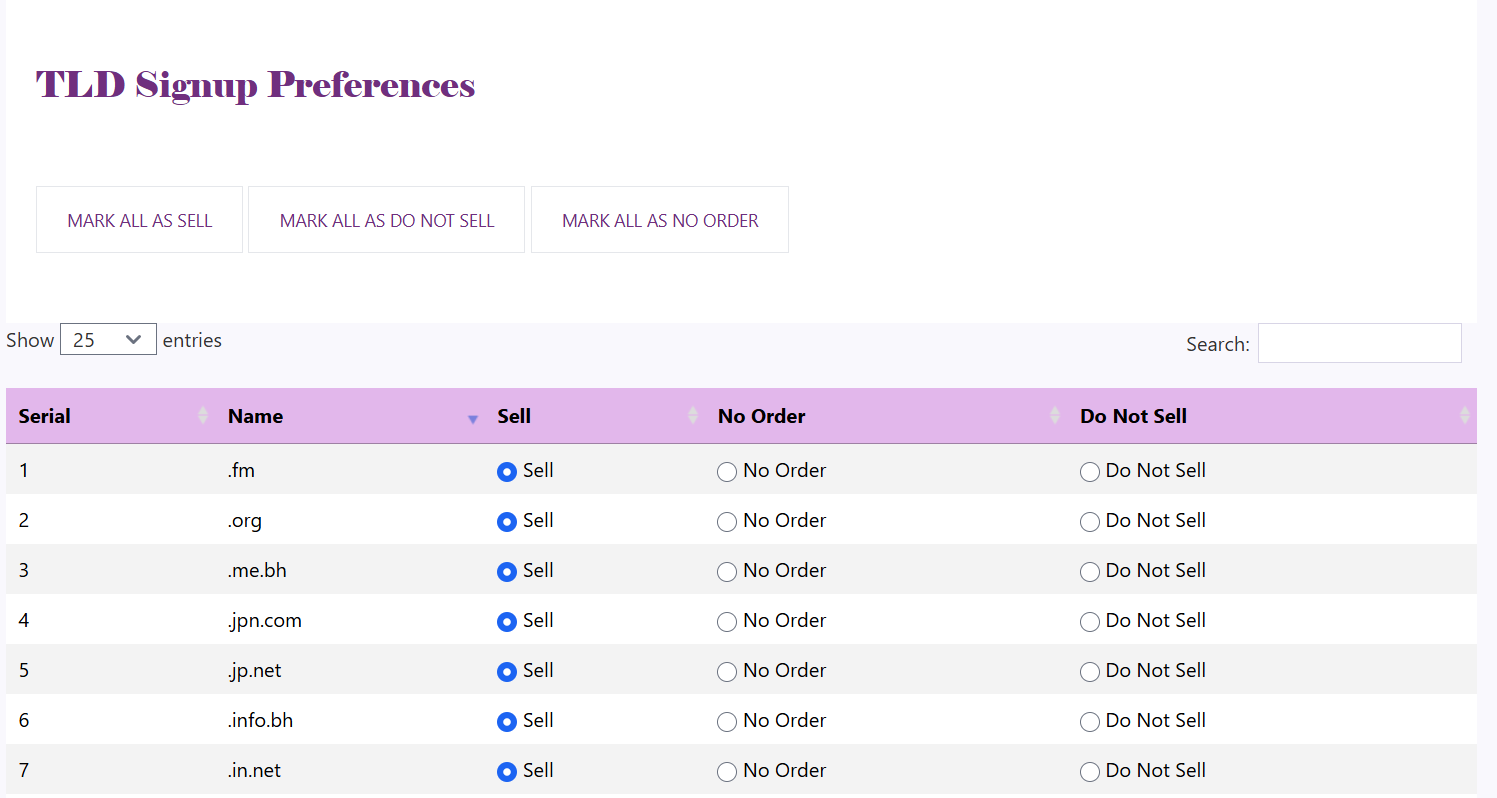Click the Sell column sort icon
The image size is (1497, 798).
[693, 416]
